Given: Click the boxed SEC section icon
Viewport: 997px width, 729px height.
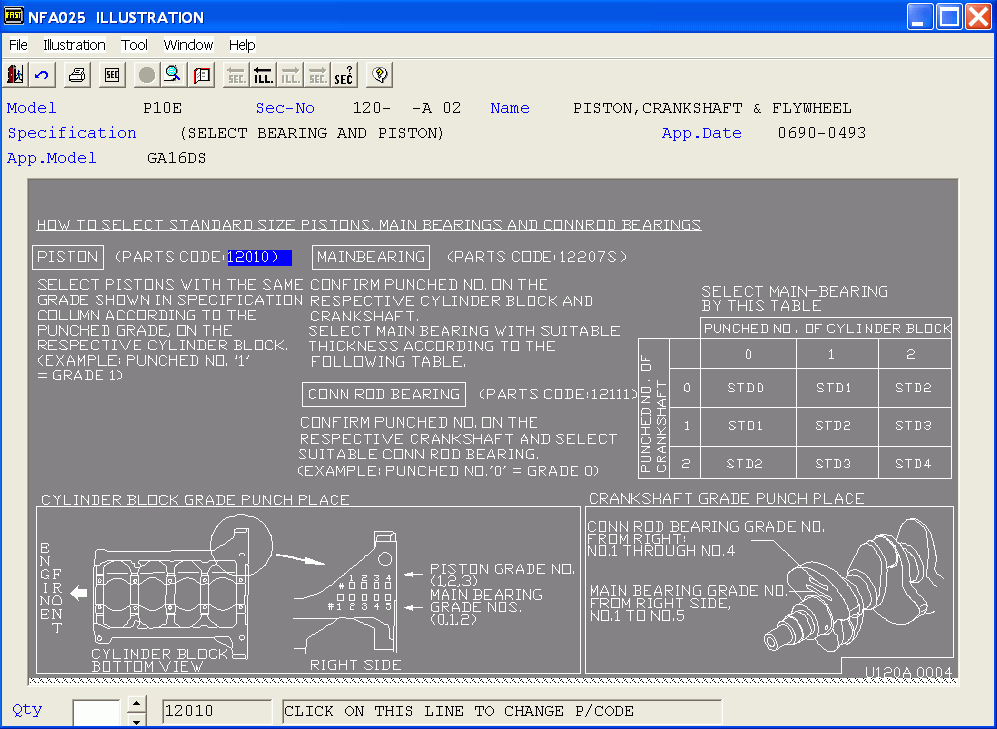Looking at the screenshot, I should (112, 75).
